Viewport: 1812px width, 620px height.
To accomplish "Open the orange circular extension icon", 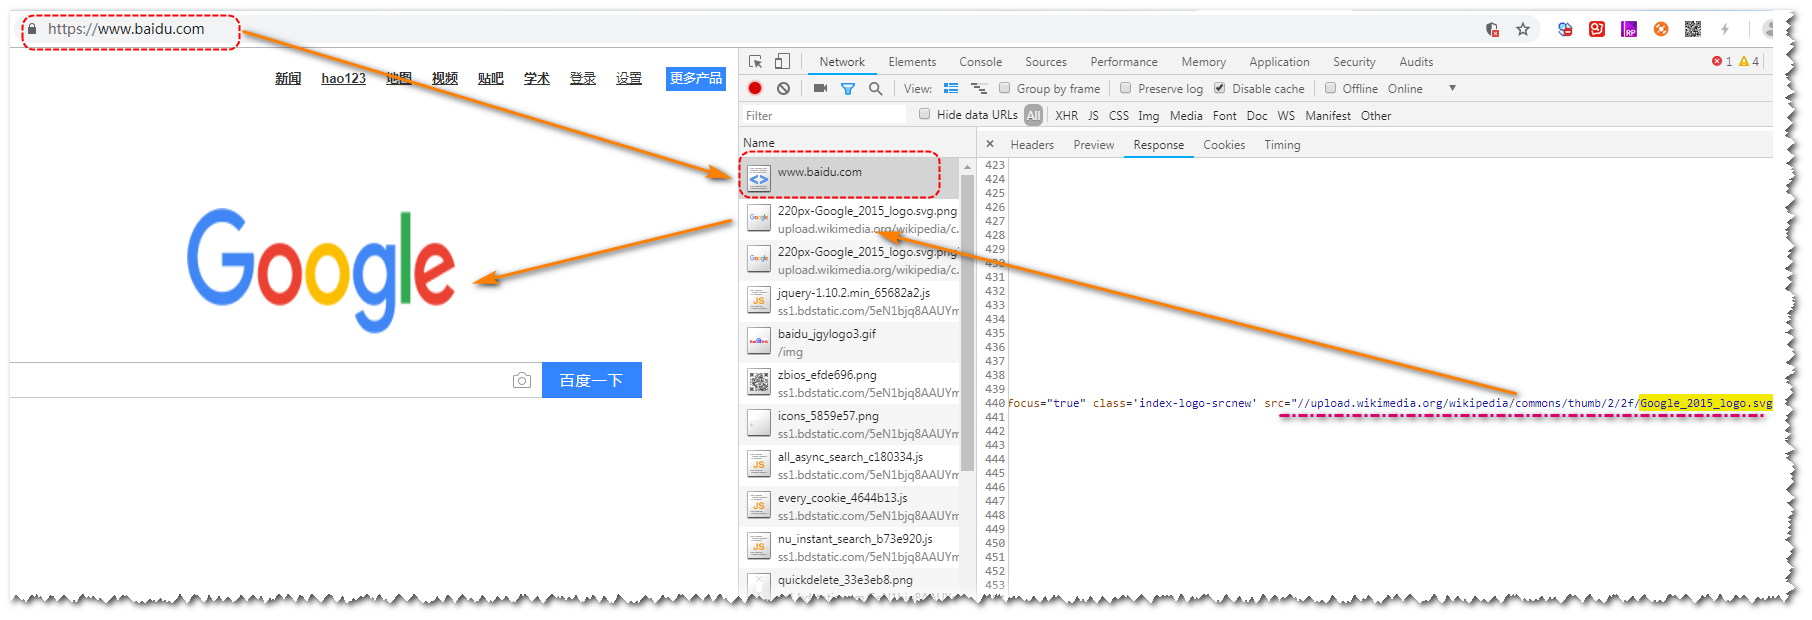I will click(x=1661, y=29).
